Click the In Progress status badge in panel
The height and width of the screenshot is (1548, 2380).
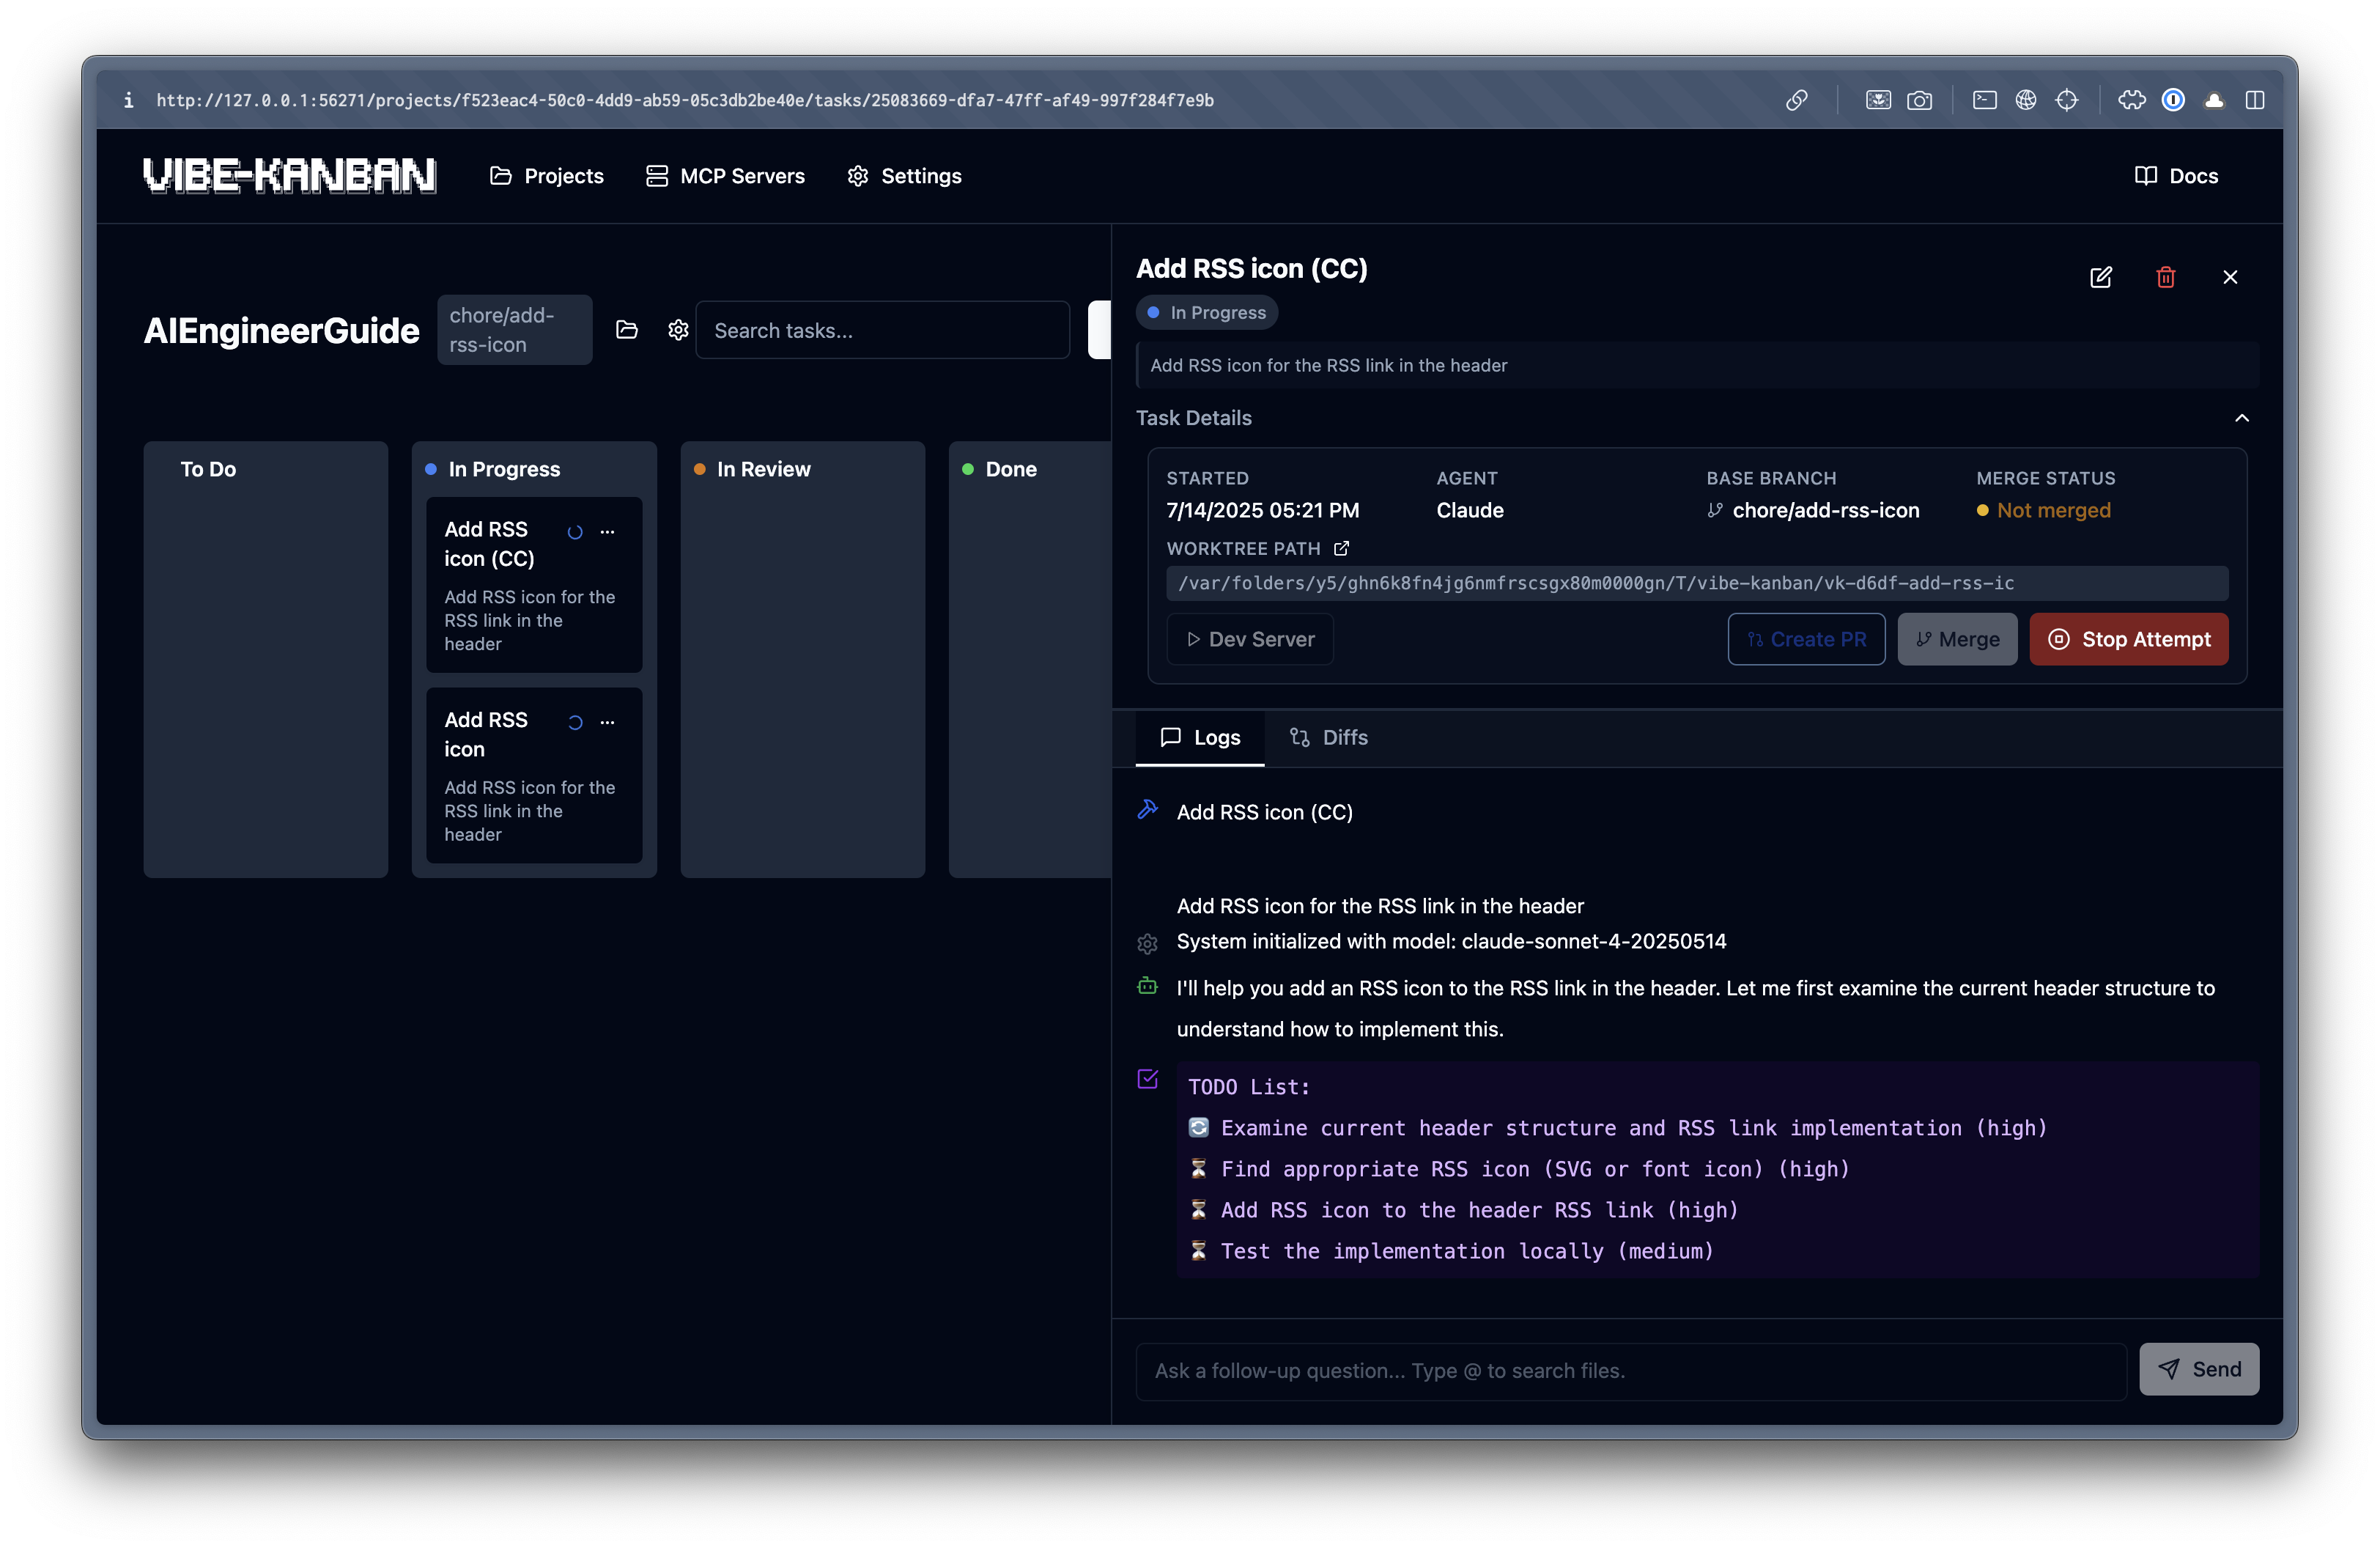(1206, 313)
